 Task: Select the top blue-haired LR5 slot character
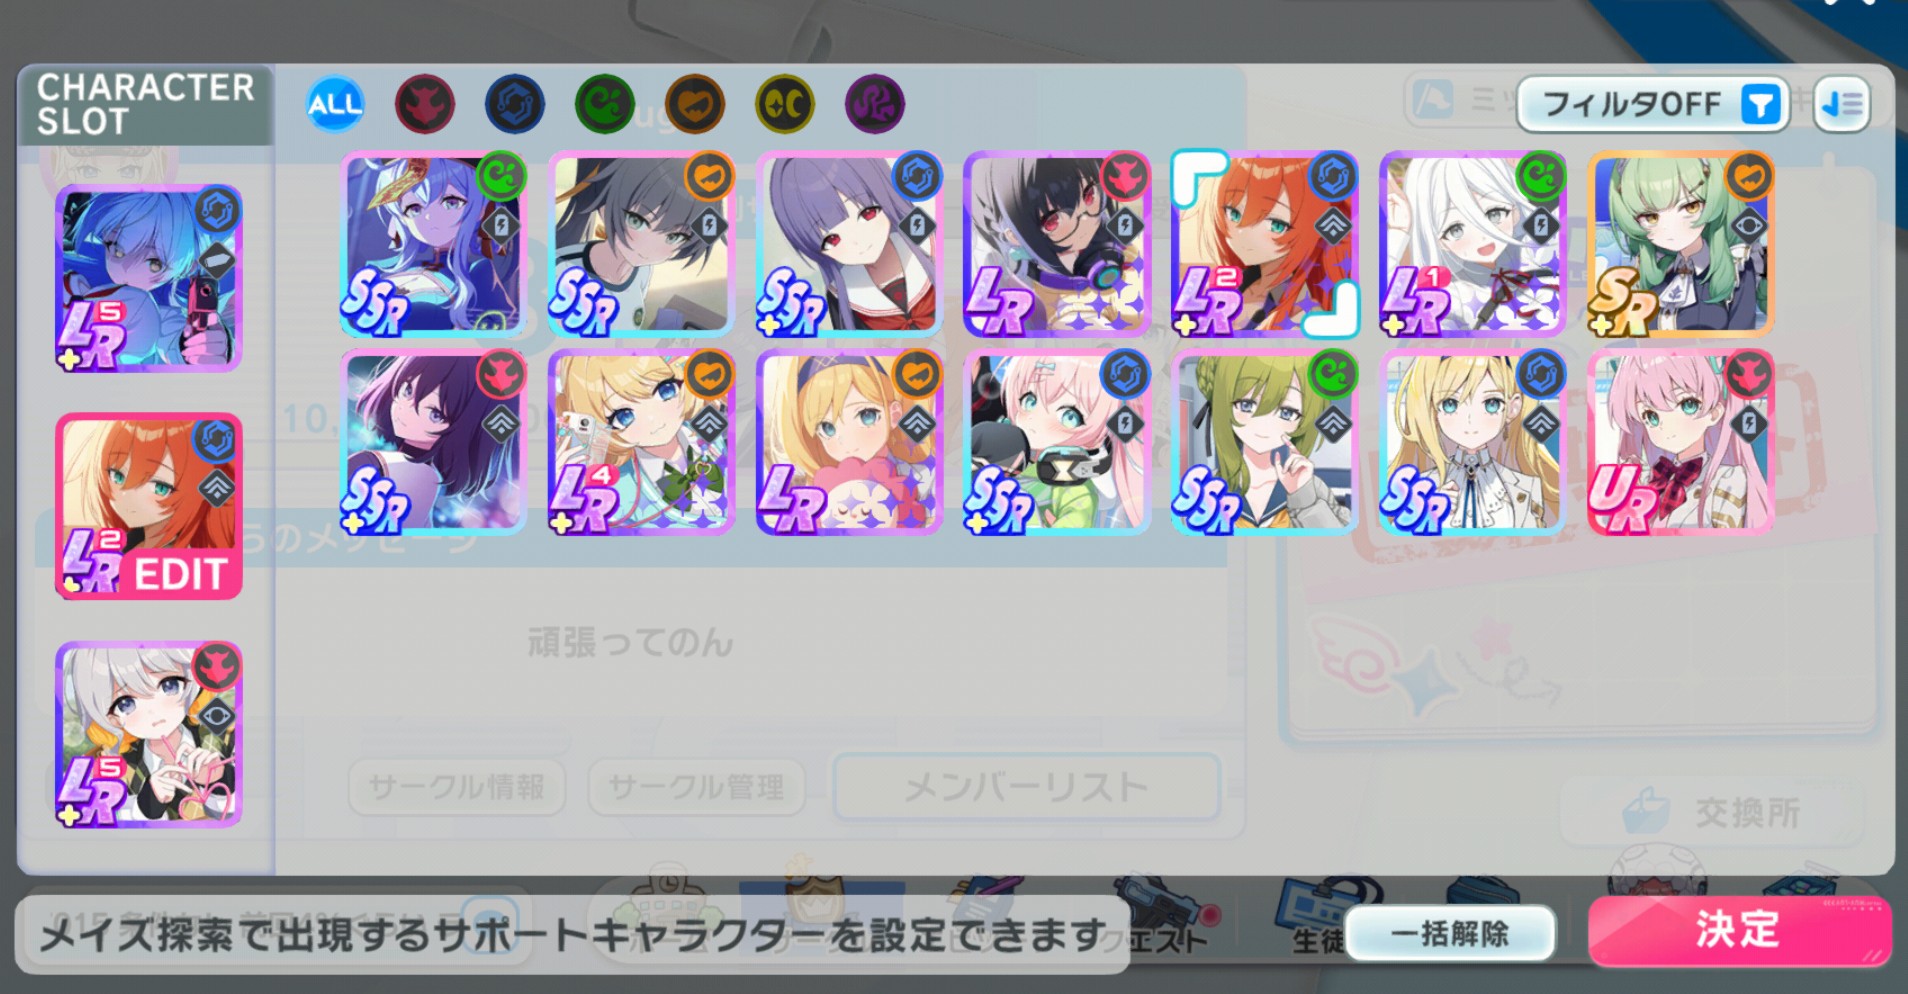(x=149, y=277)
